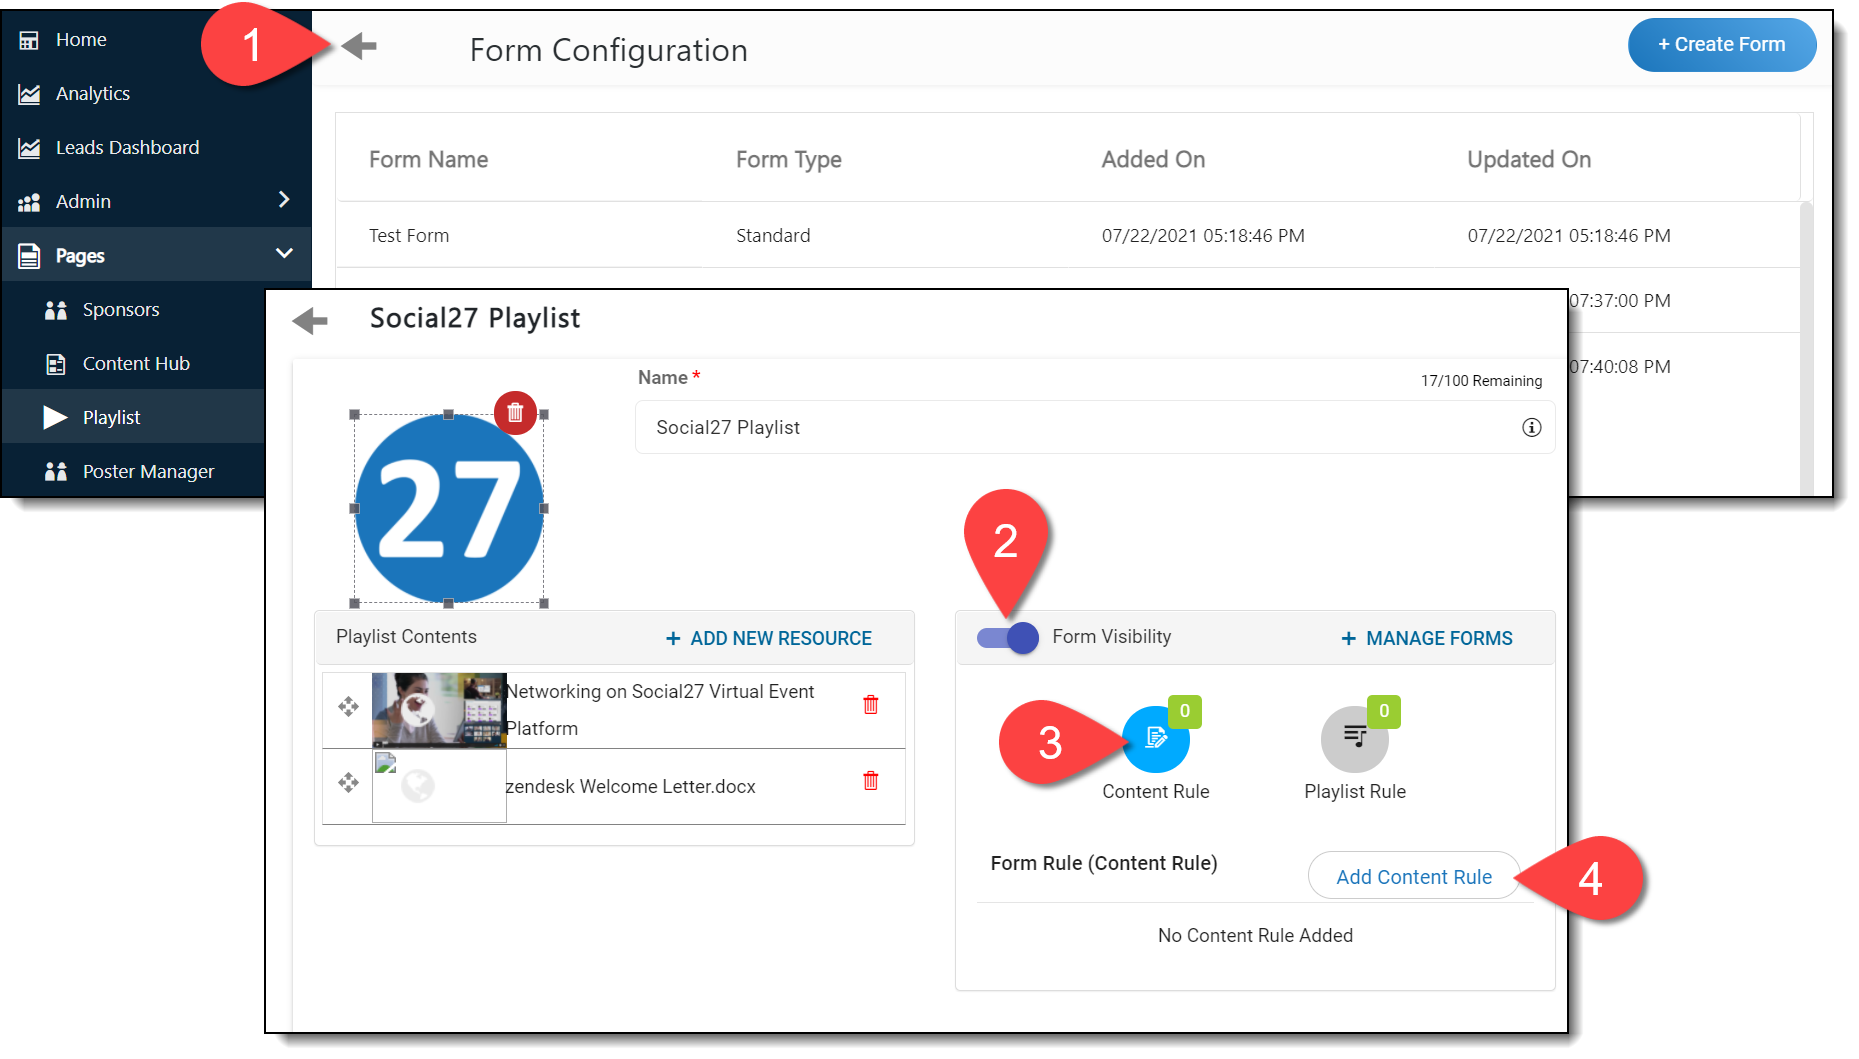Expand the Admin menu chevron

tap(284, 200)
